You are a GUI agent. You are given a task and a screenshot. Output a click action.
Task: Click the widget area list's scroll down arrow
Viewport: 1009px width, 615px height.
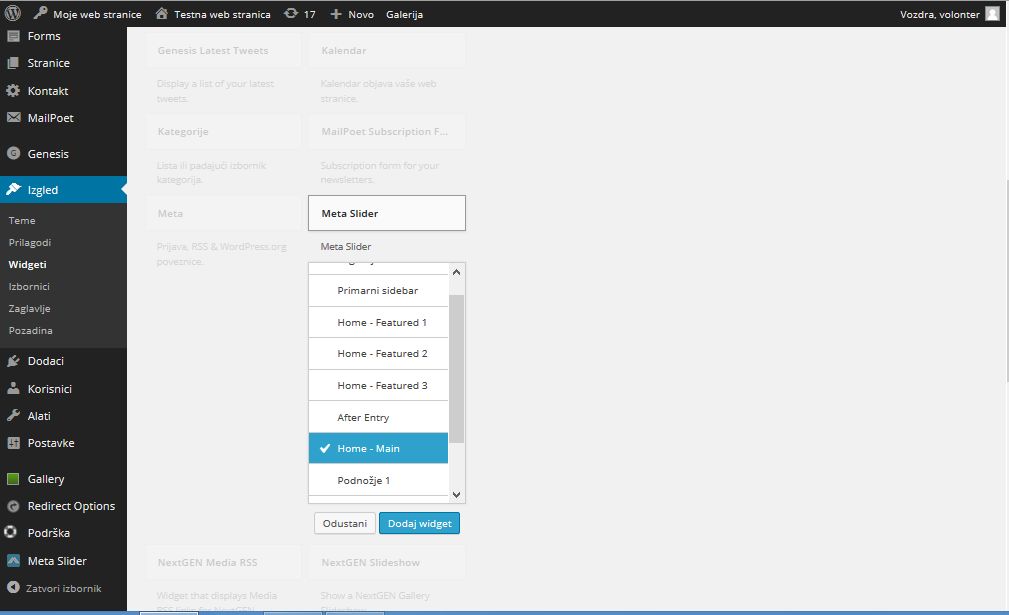pyautogui.click(x=456, y=495)
